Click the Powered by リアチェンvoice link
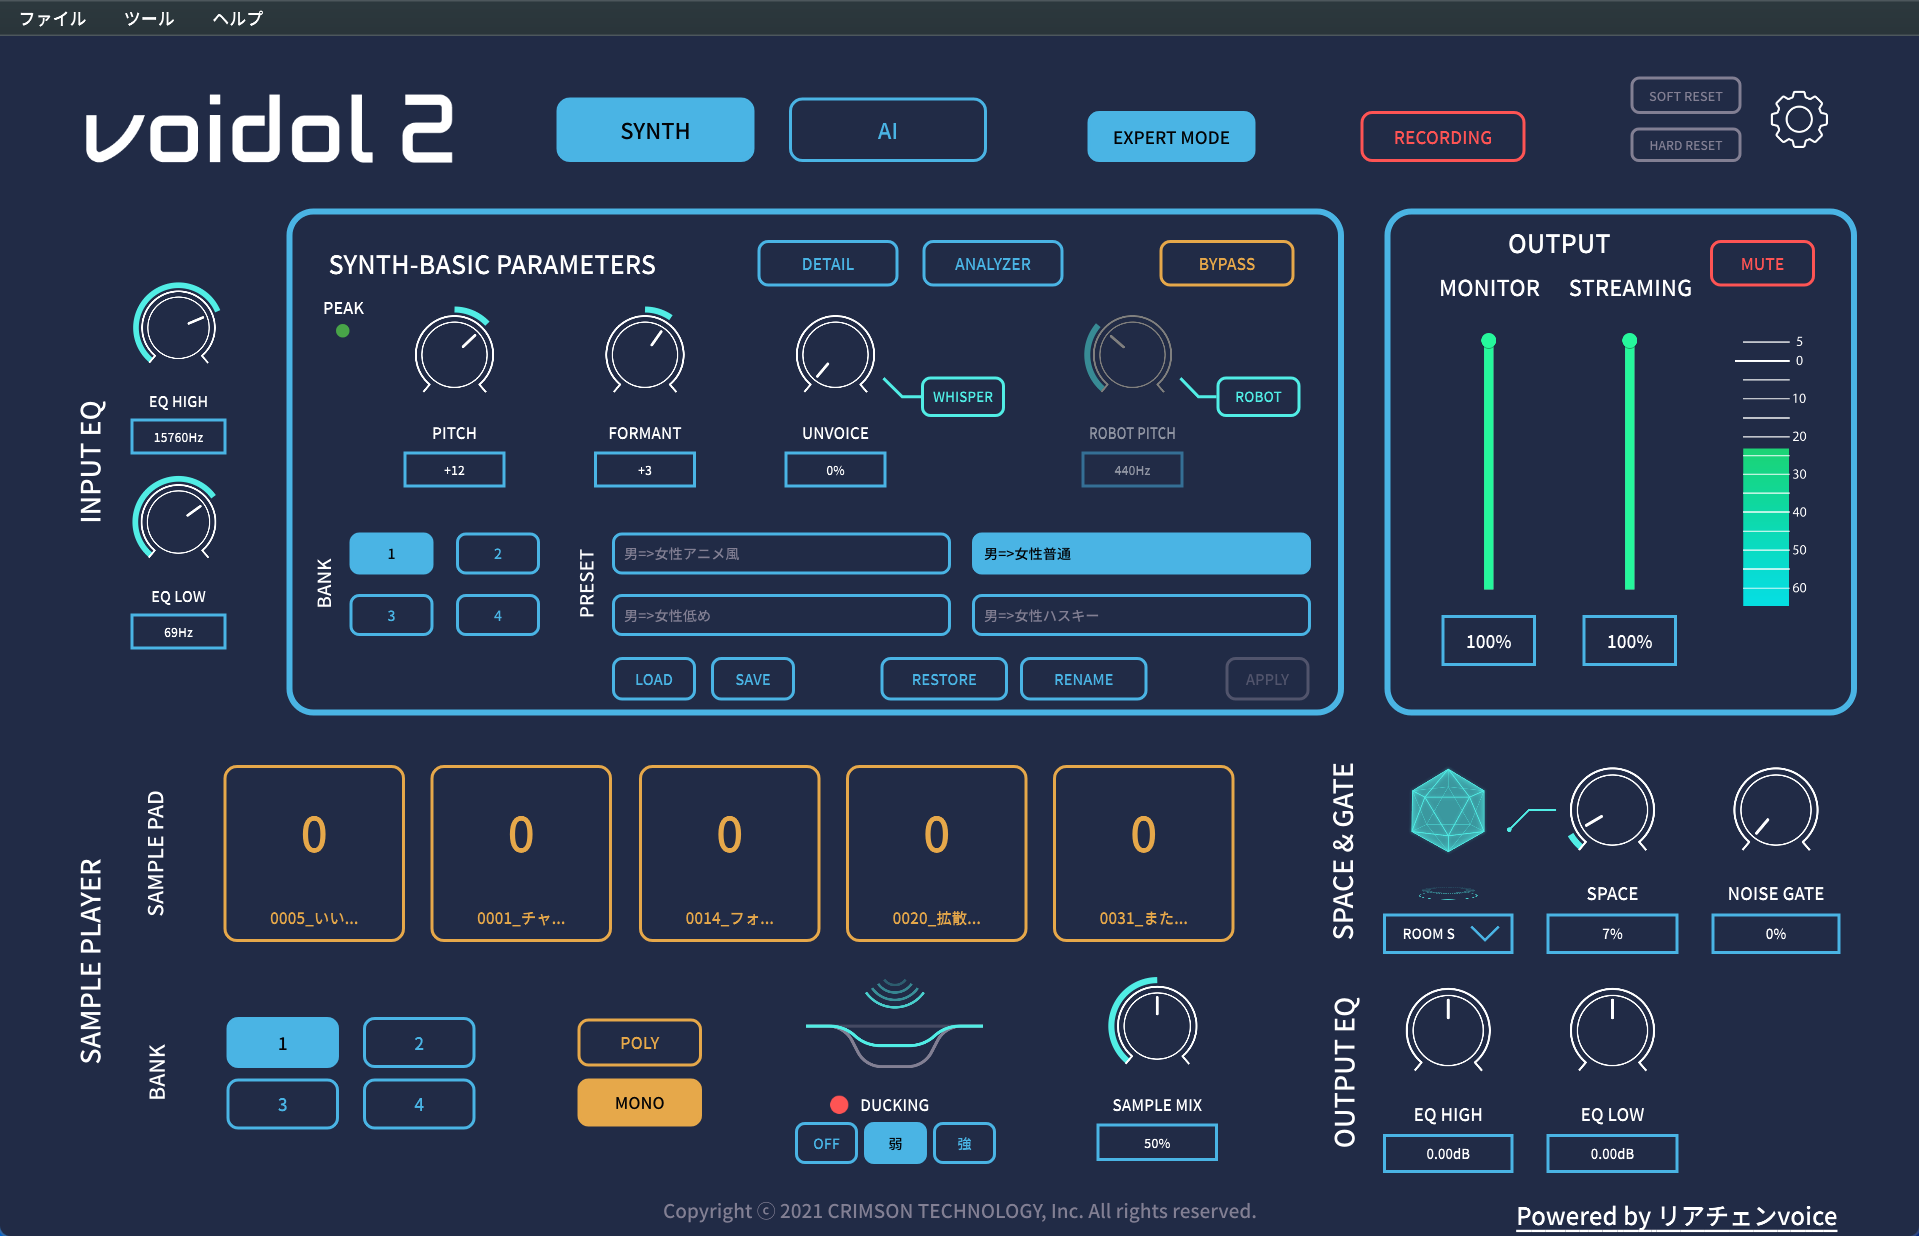Screen dimensions: 1919x1236 pos(1676,1216)
